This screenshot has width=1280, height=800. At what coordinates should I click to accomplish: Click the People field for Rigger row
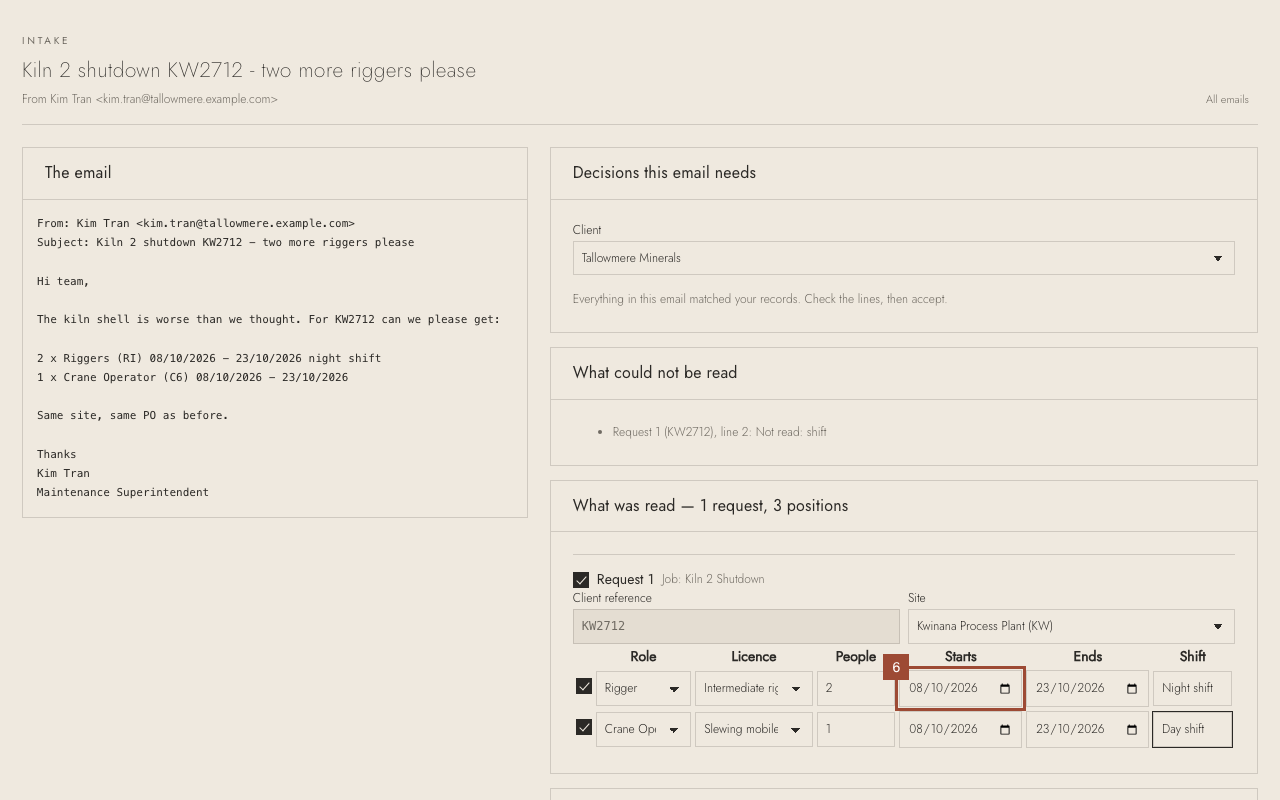pyautogui.click(x=855, y=688)
